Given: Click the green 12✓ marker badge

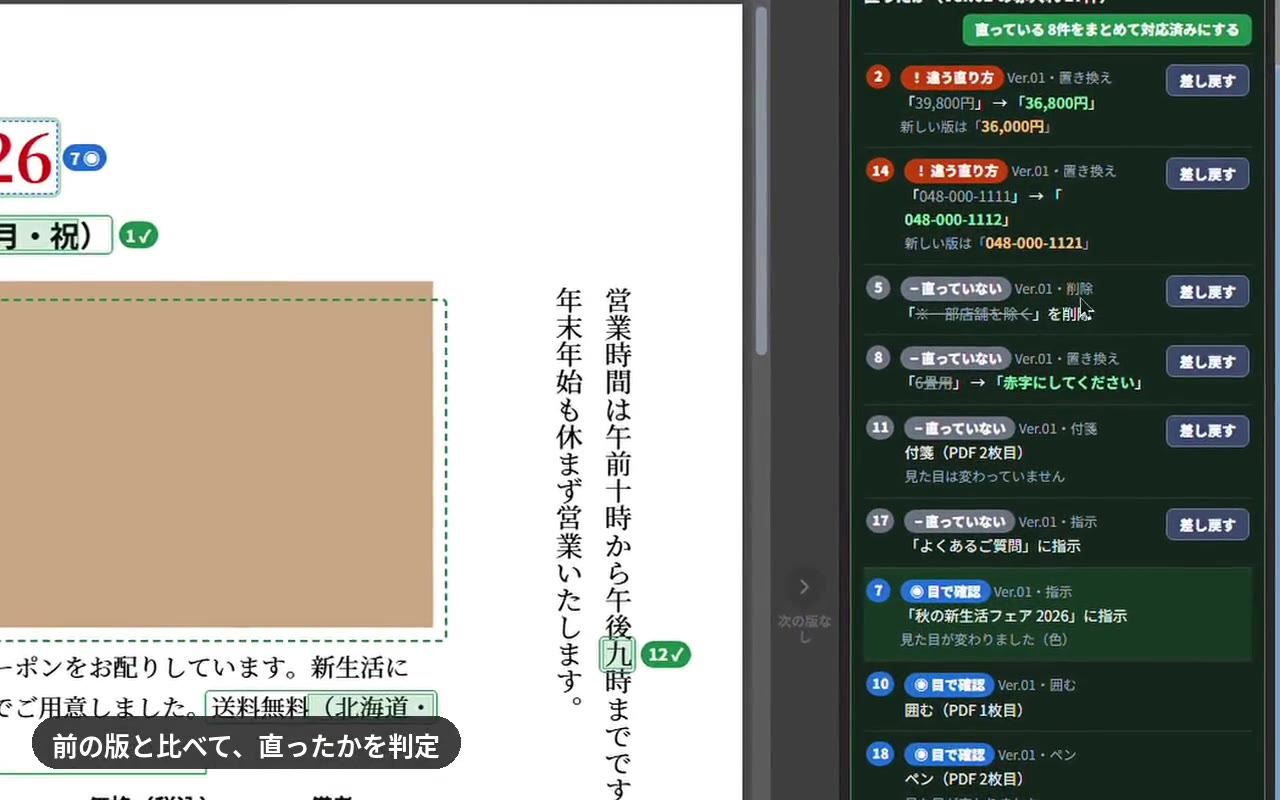Looking at the screenshot, I should point(666,655).
